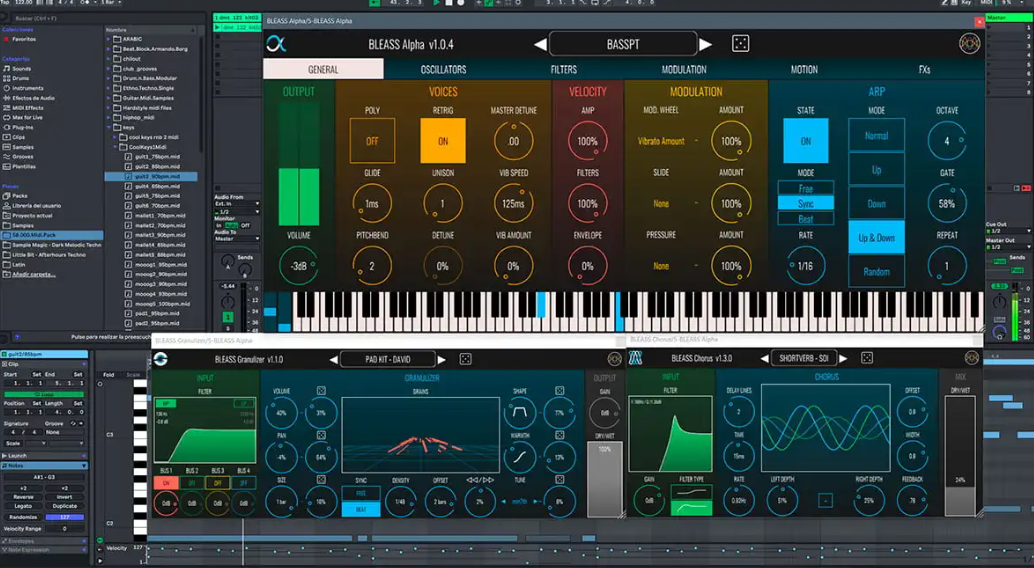Go to next preset in BLEASS Alpha
Viewport: 1034px width, 568px height.
tap(706, 45)
